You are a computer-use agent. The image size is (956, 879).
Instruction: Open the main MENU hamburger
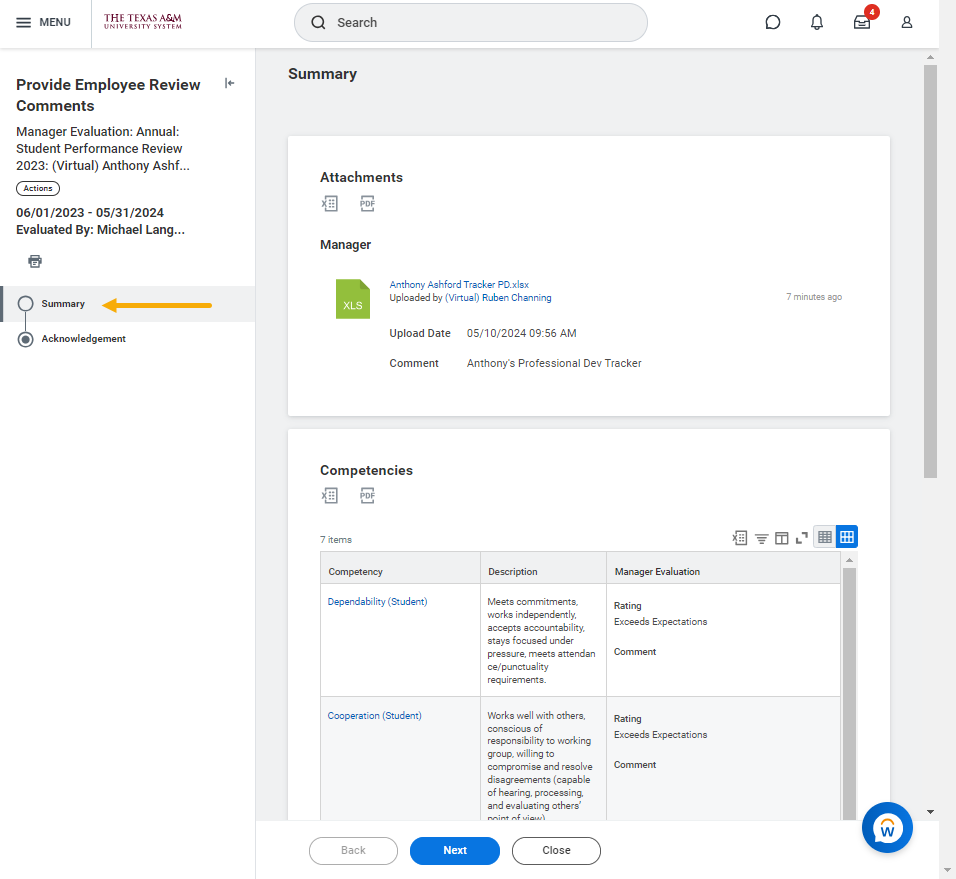click(x=44, y=23)
